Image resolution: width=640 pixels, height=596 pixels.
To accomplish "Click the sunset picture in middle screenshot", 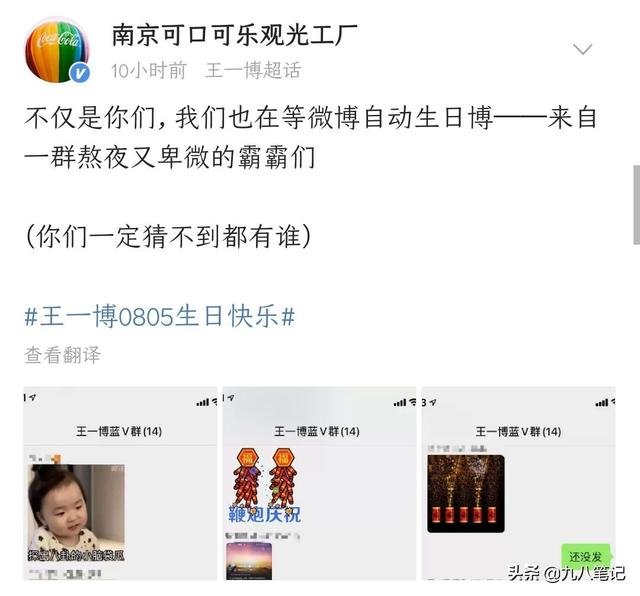I will click(249, 561).
